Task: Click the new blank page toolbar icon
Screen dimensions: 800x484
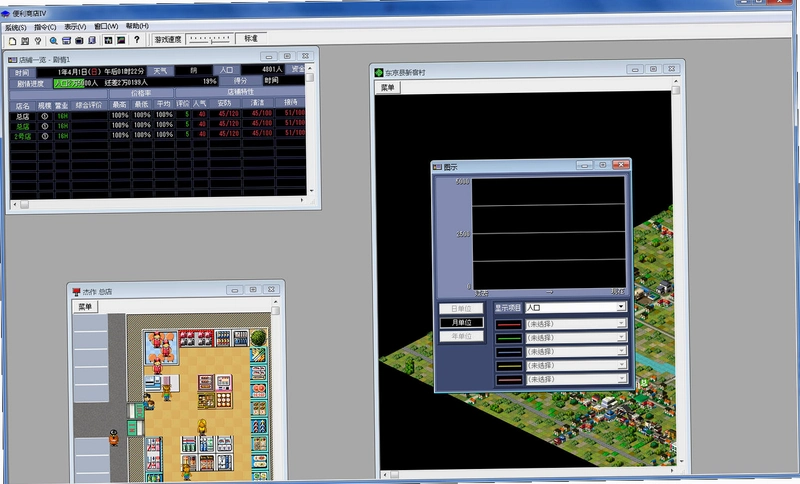Action: point(12,40)
